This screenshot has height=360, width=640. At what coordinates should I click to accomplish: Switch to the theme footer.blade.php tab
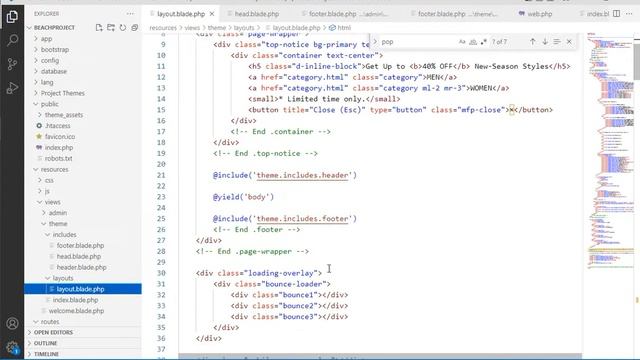(457, 14)
